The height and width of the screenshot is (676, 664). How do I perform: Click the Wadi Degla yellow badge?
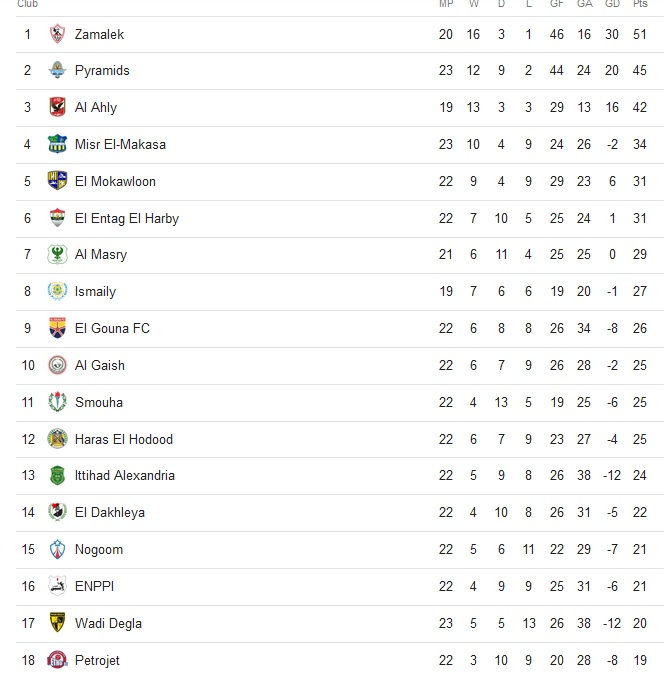click(57, 623)
